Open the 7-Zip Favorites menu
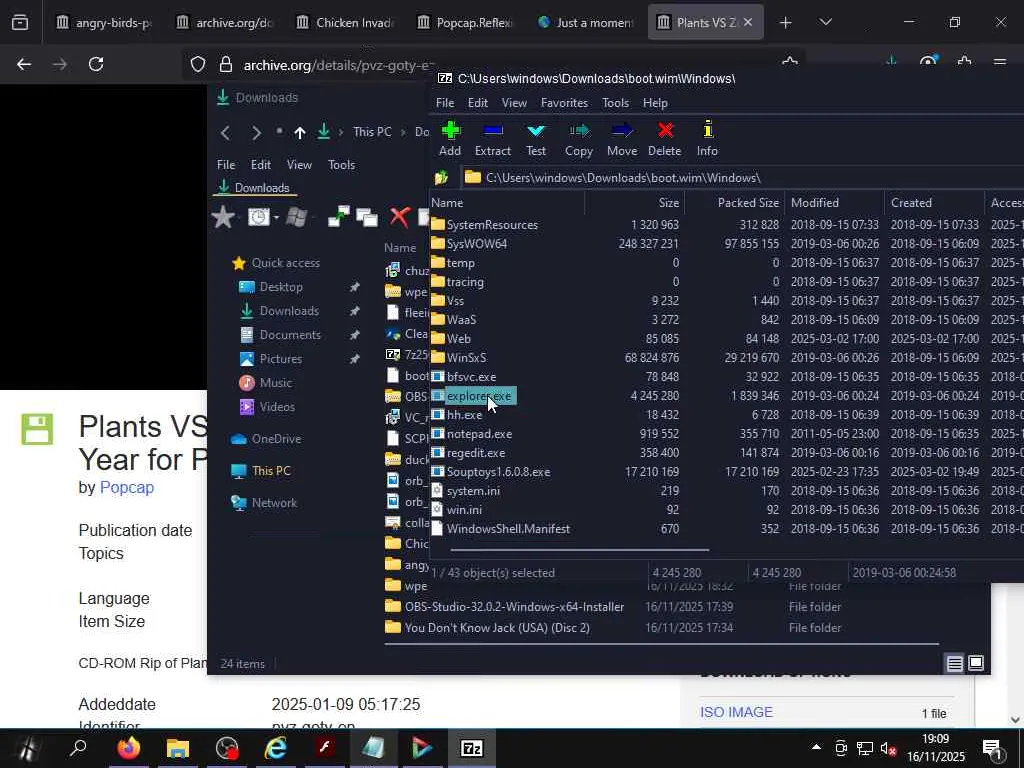Image resolution: width=1024 pixels, height=768 pixels. (x=564, y=103)
